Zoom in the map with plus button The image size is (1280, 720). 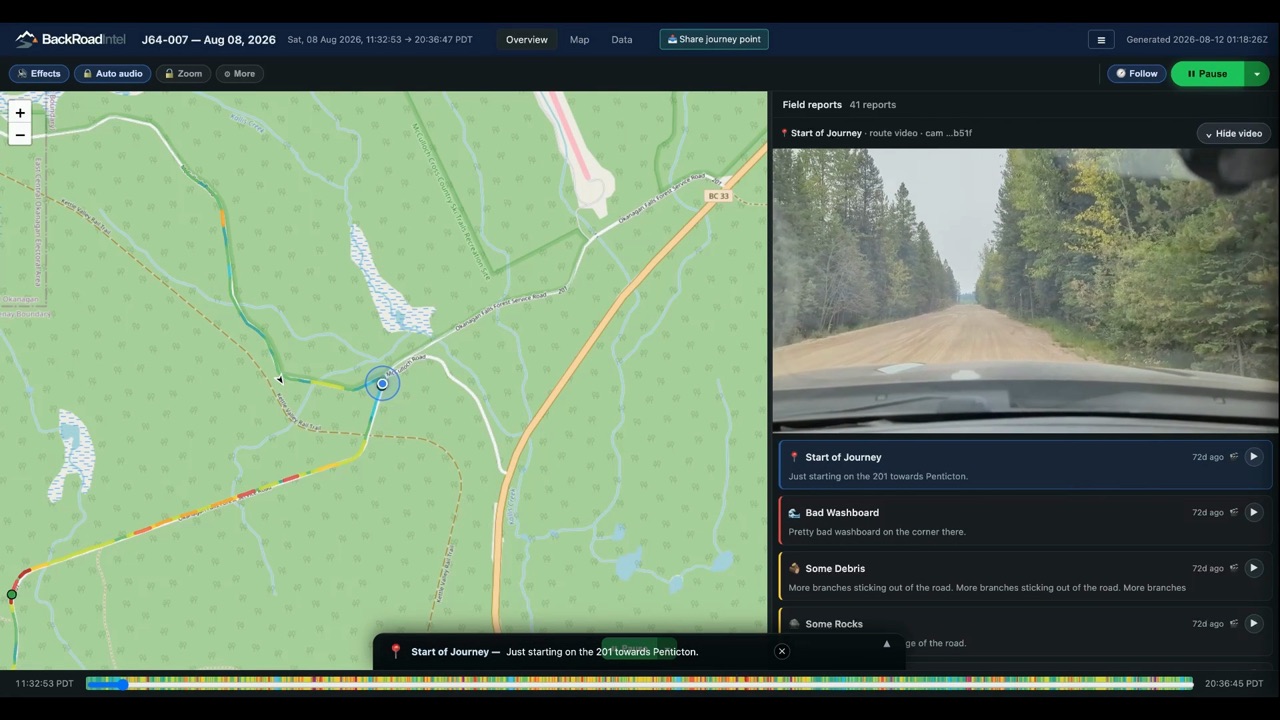[20, 113]
